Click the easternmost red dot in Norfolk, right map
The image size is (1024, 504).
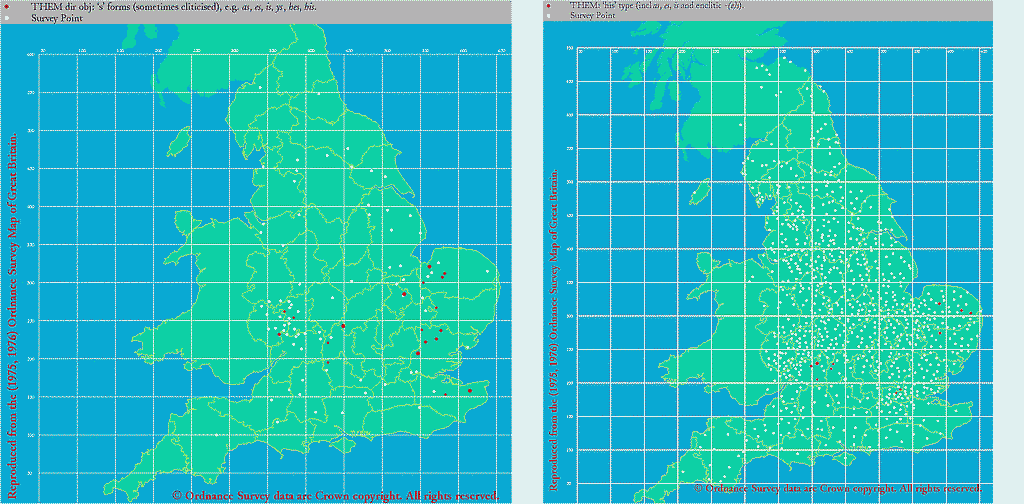pos(970,313)
